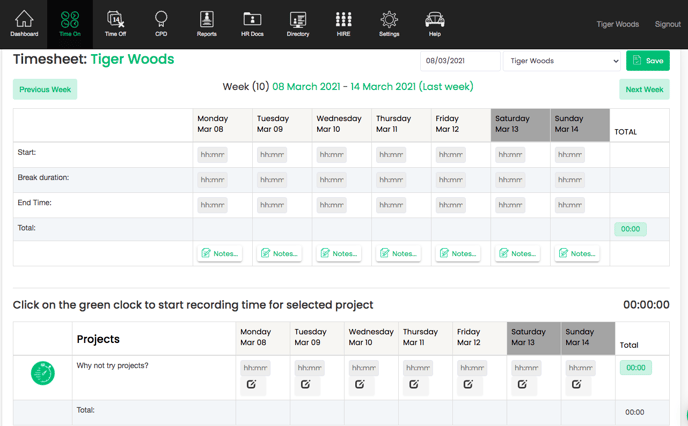This screenshot has width=688, height=426.
Task: Open the Help menu item
Action: tap(435, 24)
